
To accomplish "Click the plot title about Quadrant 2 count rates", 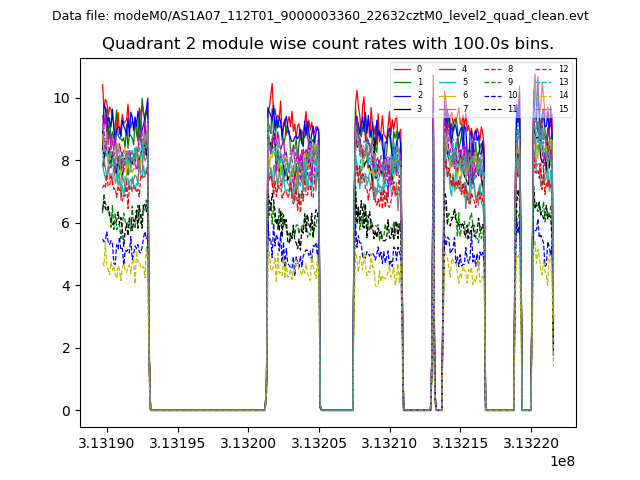I will pyautogui.click(x=328, y=44).
